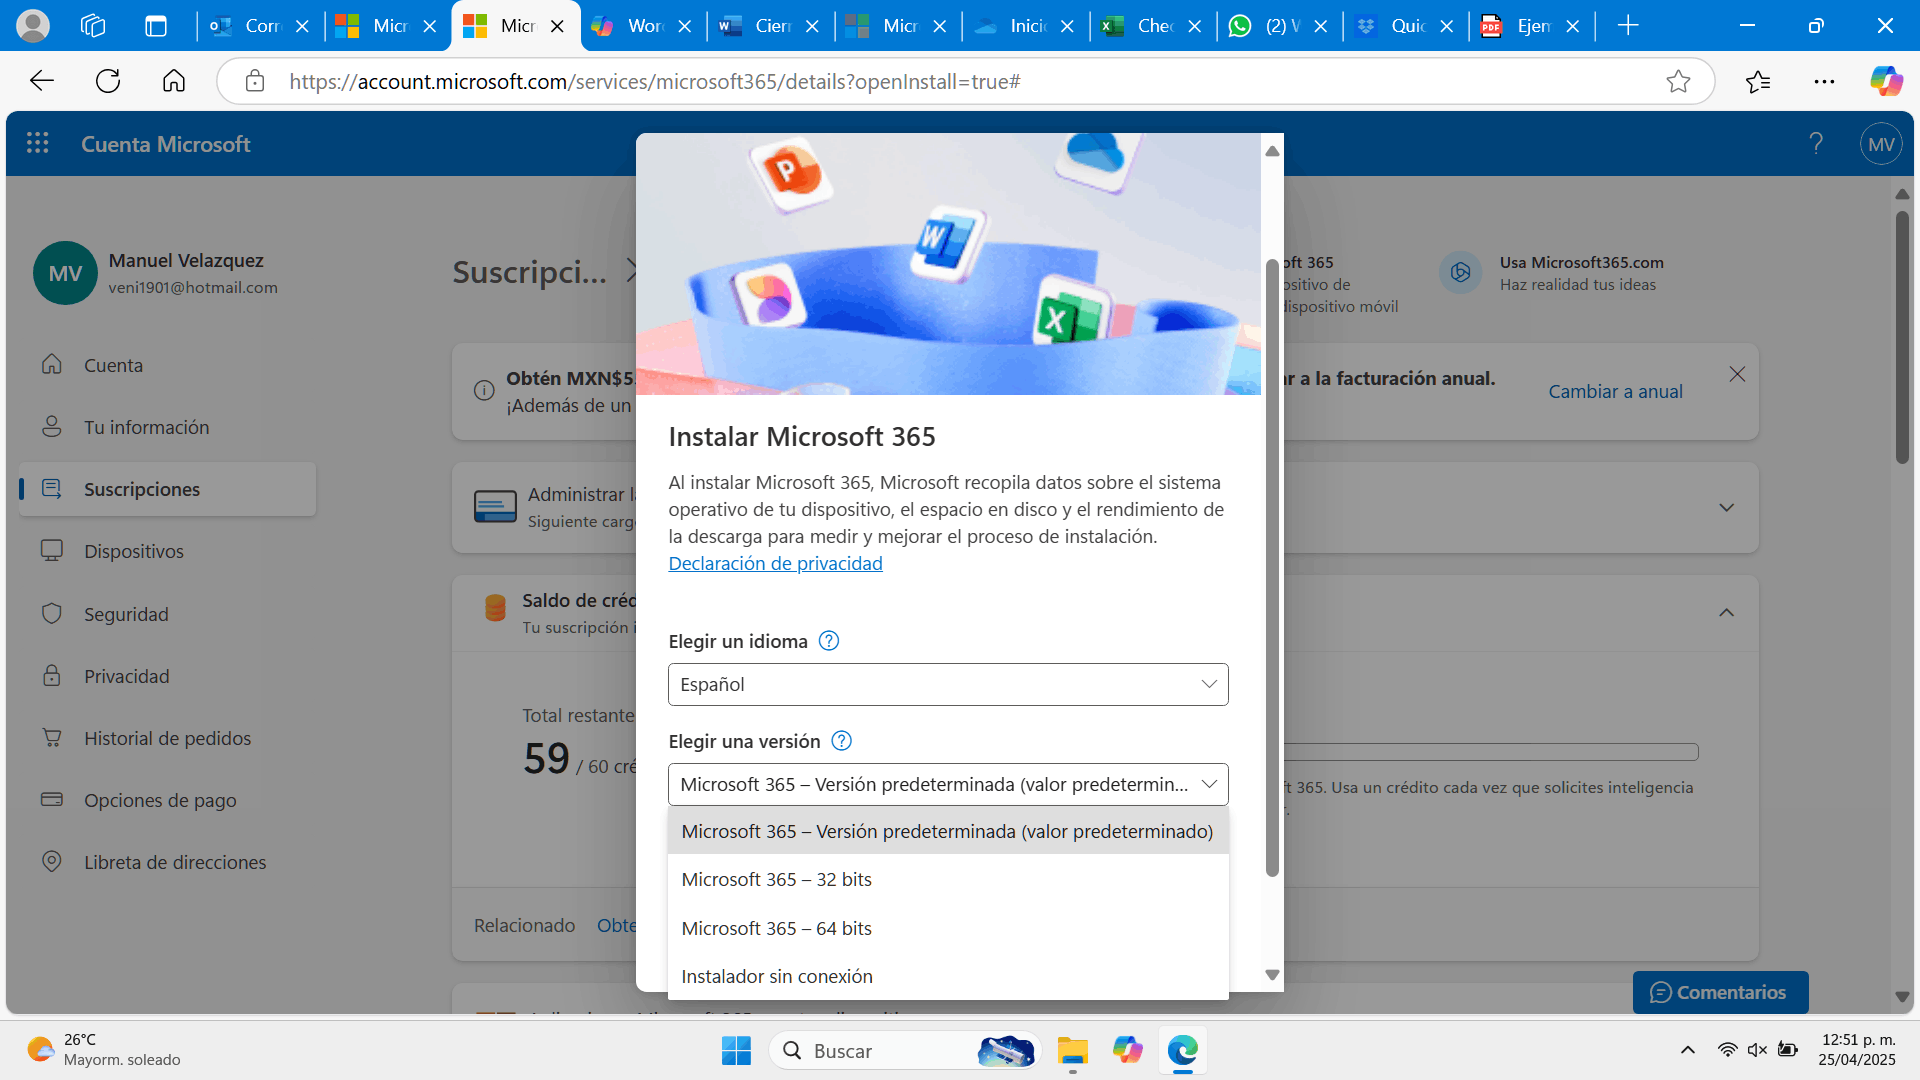Refresh the page with reload icon
The height and width of the screenshot is (1080, 1920).
108,81
